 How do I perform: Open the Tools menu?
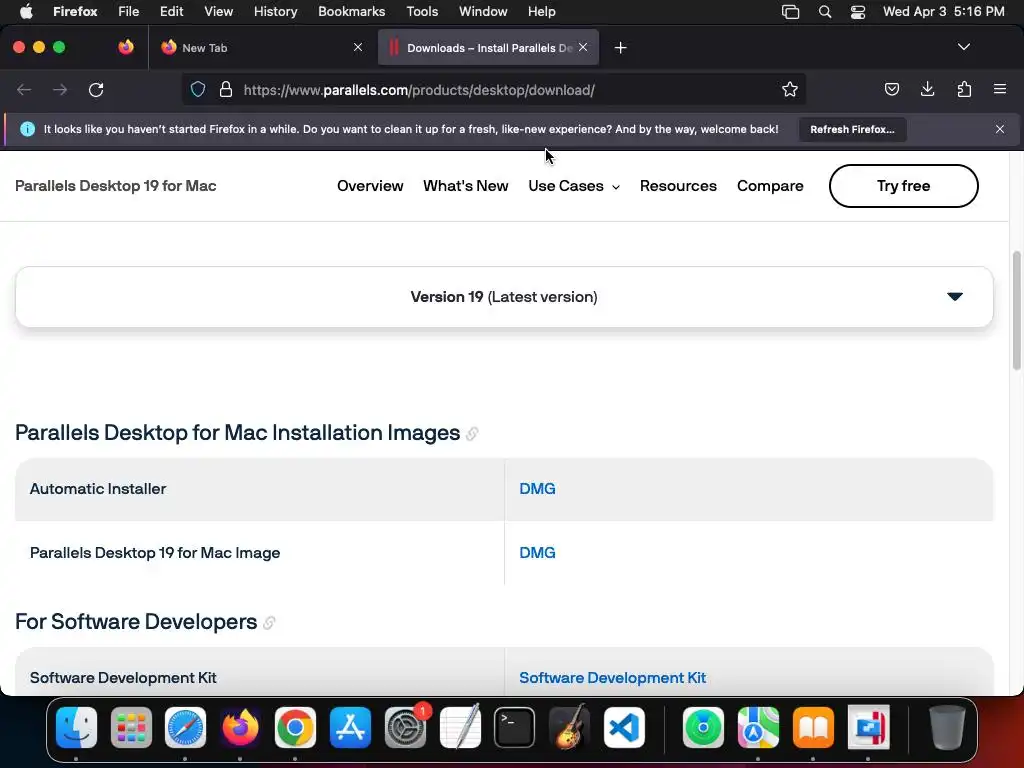422,12
